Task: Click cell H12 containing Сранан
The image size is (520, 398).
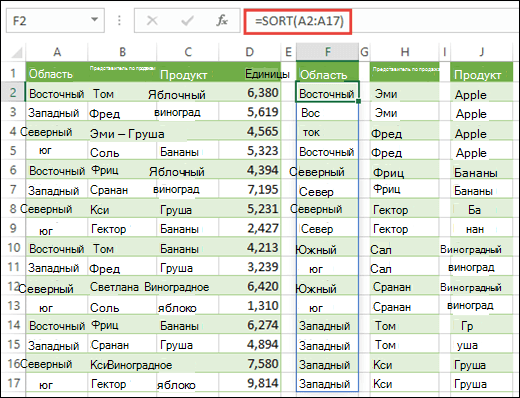Action: click(405, 286)
